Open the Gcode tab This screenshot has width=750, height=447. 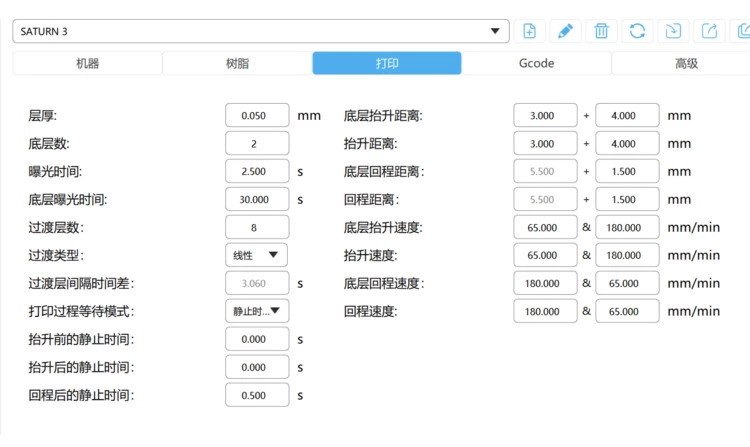[x=536, y=63]
